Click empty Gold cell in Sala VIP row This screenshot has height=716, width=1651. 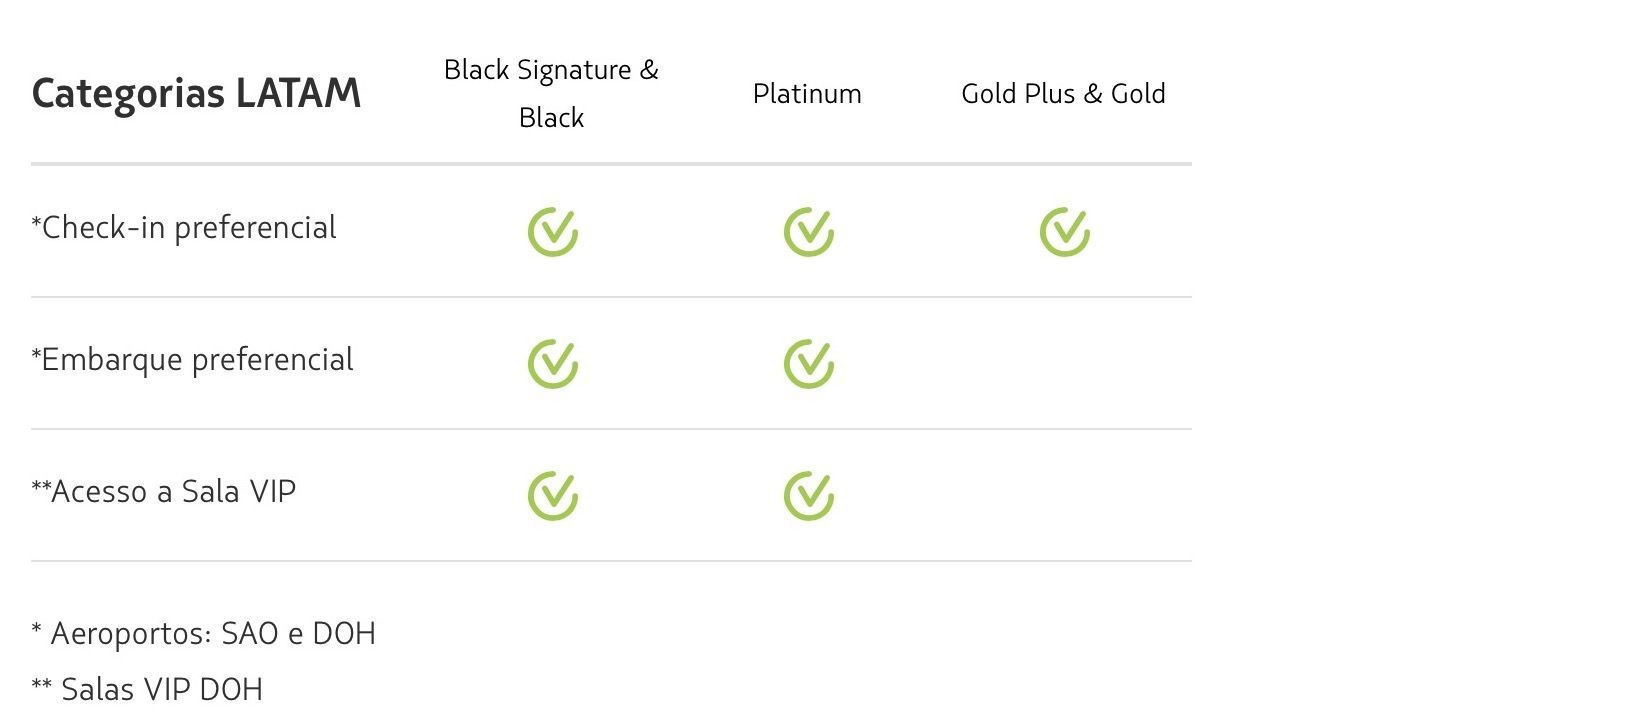coord(1064,496)
